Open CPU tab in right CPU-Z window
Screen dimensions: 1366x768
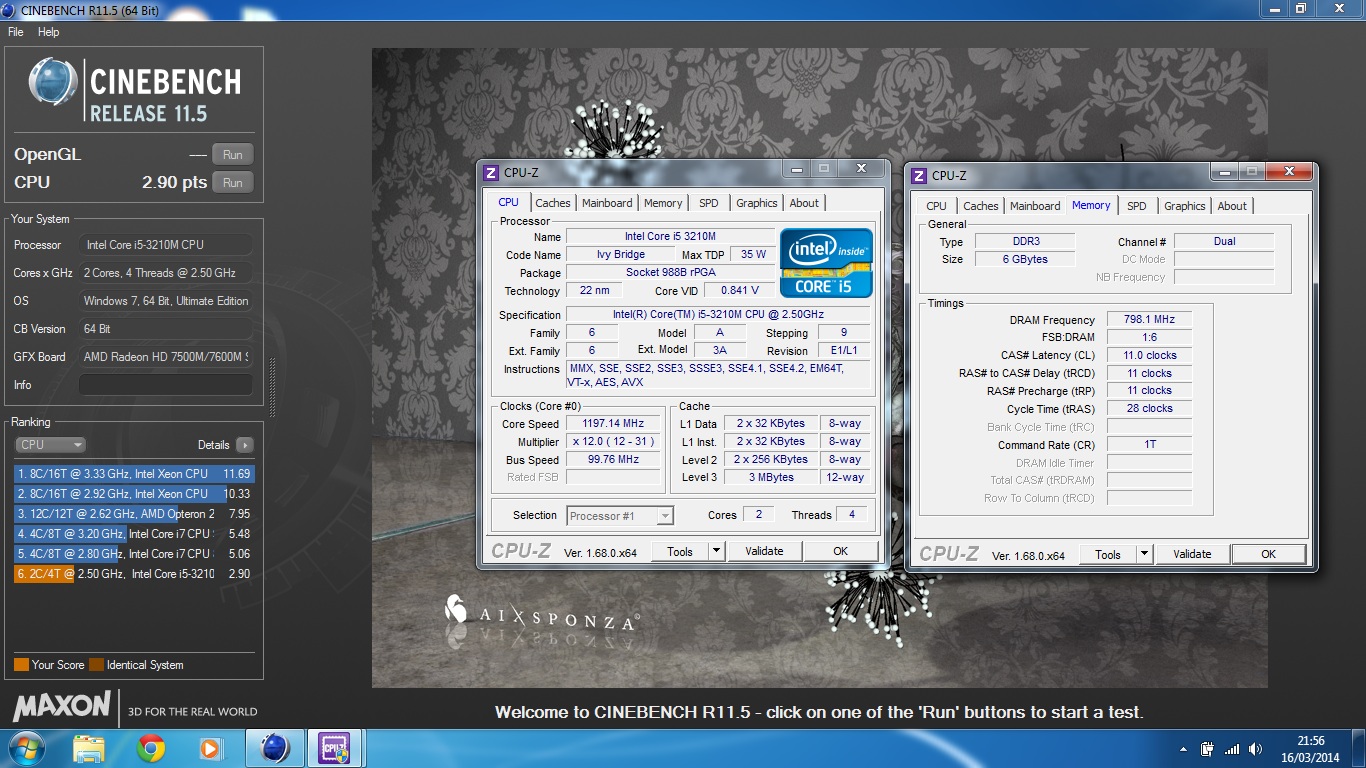coord(937,206)
